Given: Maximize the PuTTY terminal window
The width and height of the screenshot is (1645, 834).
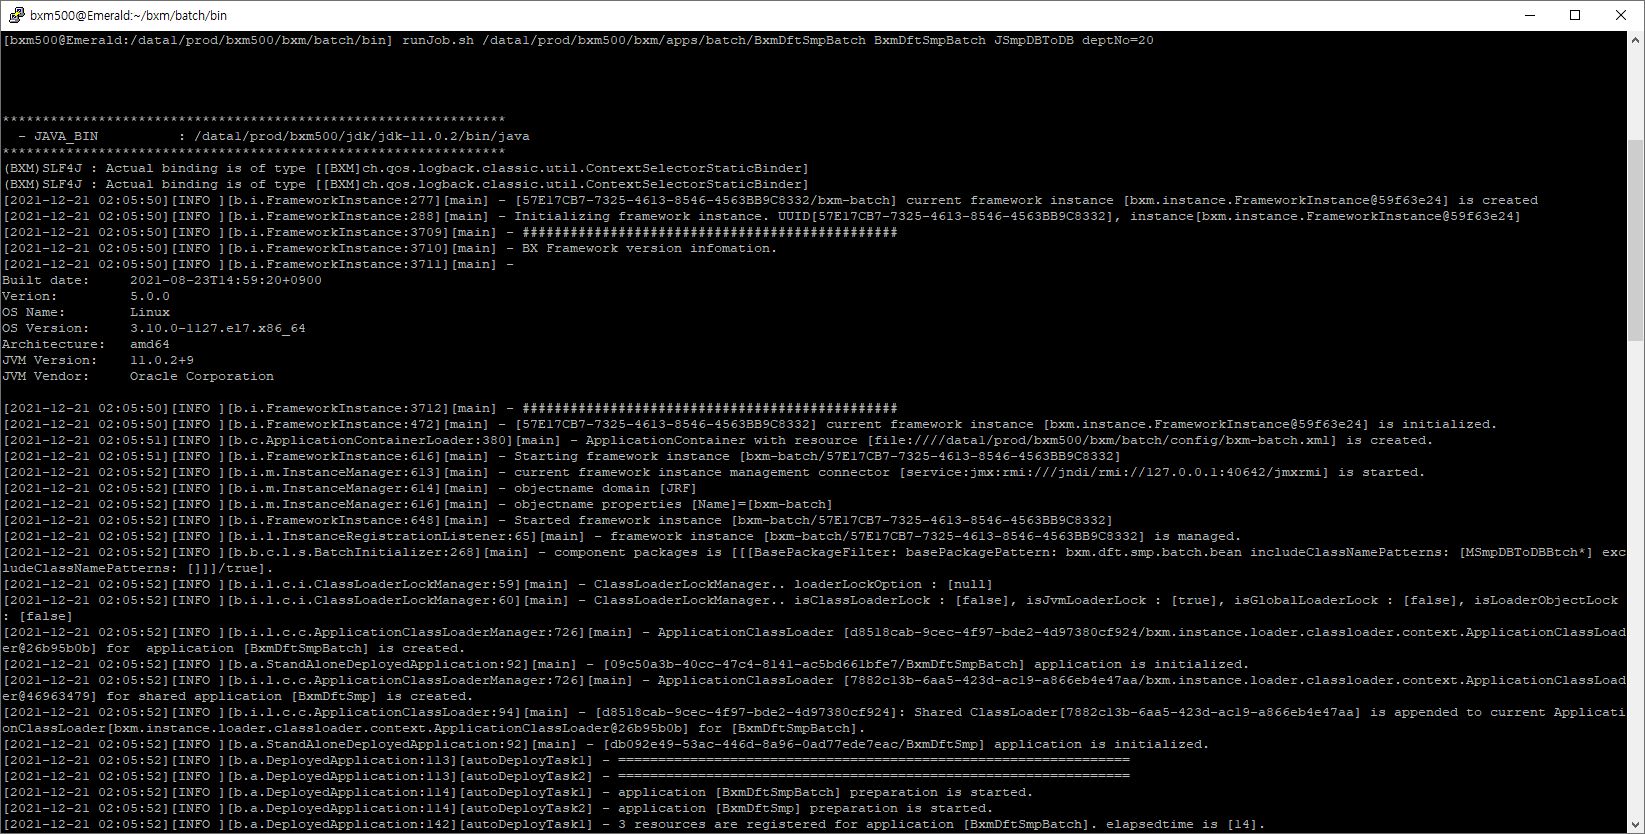Looking at the screenshot, I should 1575,15.
